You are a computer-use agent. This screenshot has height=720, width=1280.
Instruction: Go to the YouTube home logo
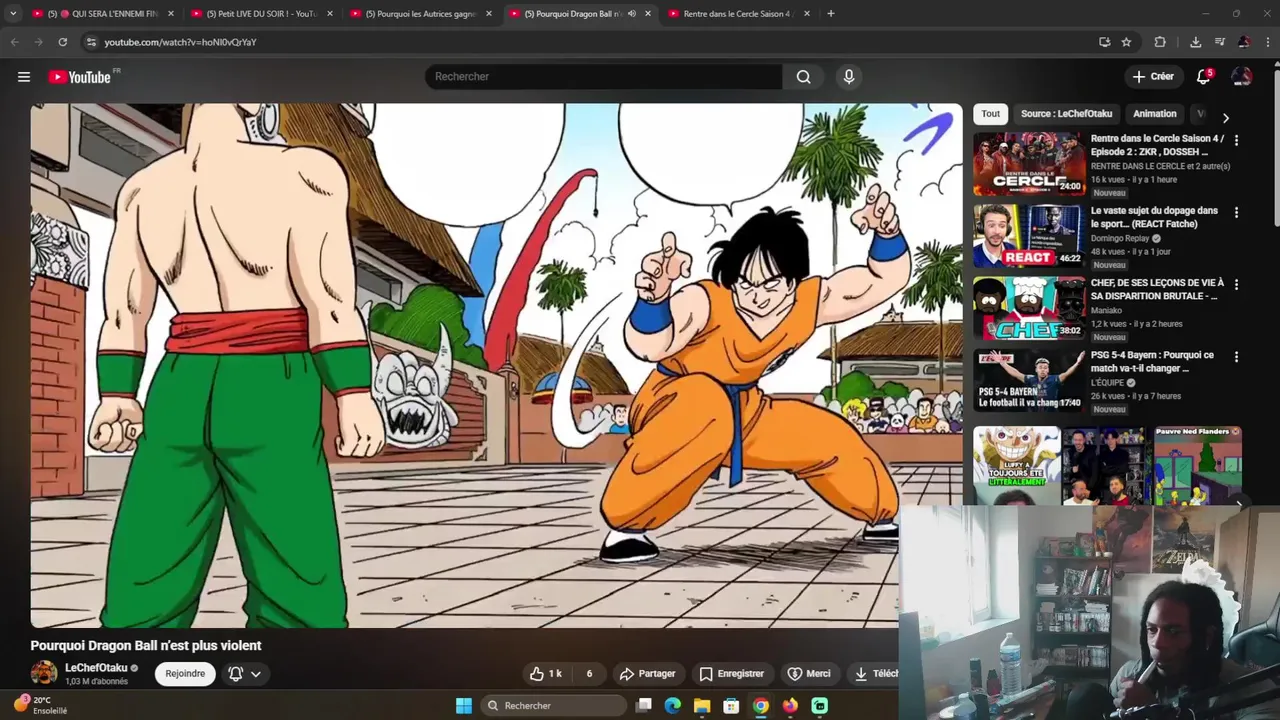(79, 77)
